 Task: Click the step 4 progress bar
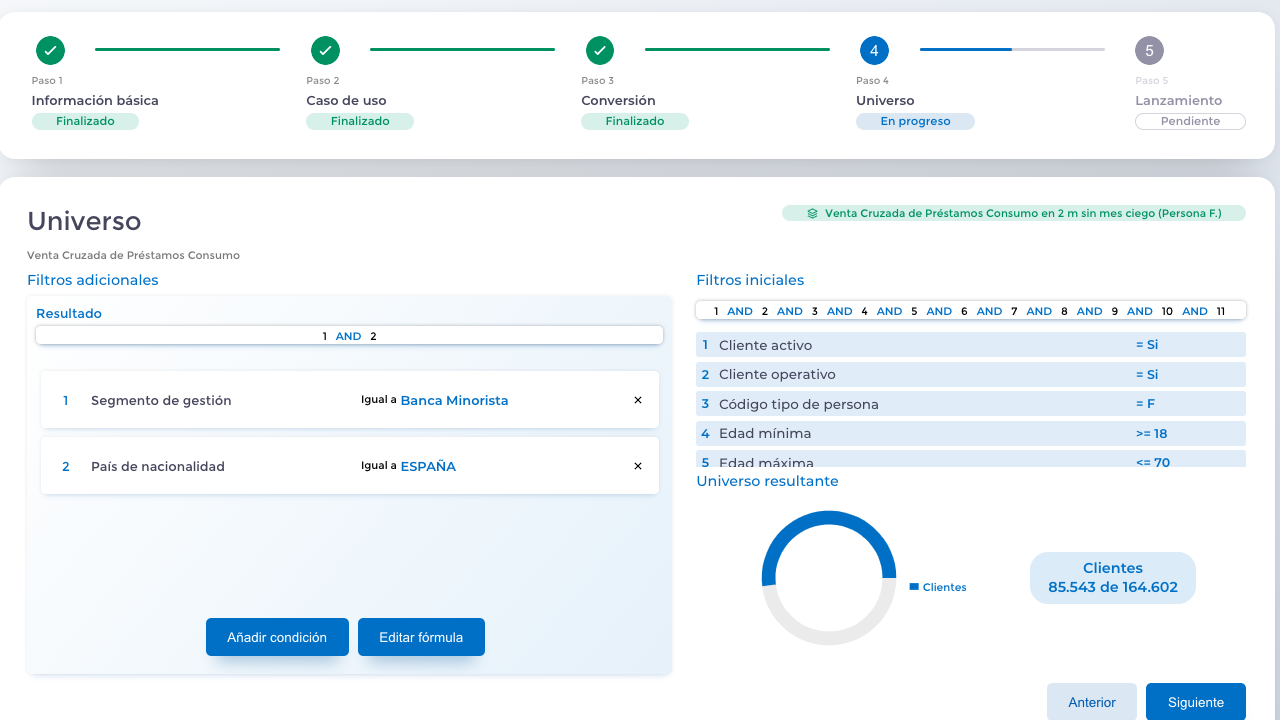[1012, 49]
